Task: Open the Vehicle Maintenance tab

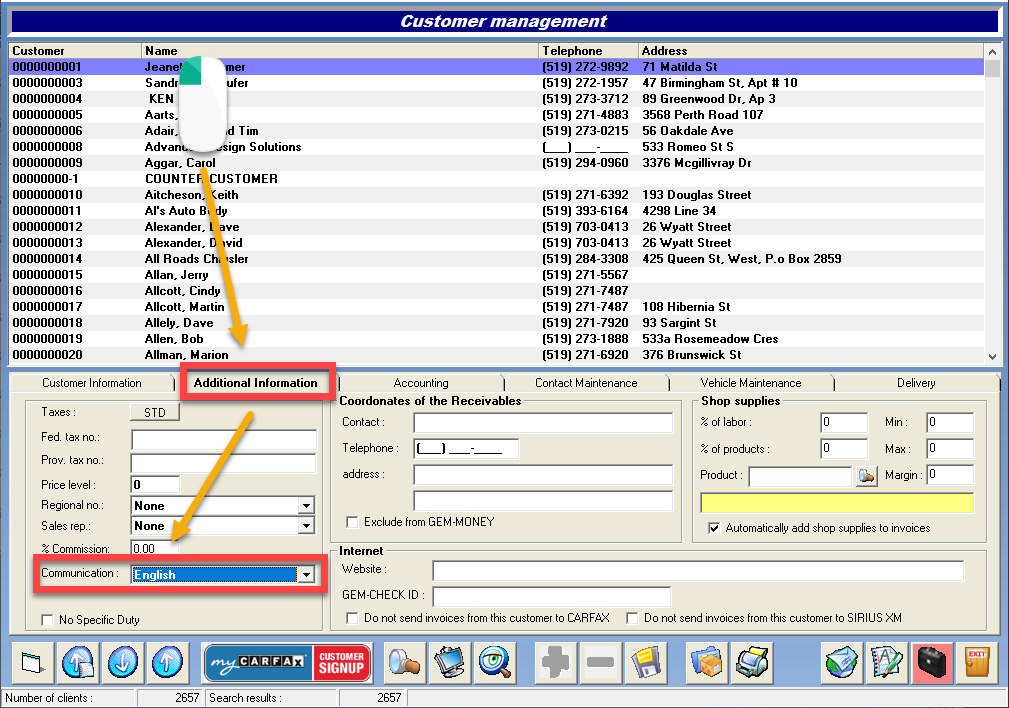Action: [750, 383]
